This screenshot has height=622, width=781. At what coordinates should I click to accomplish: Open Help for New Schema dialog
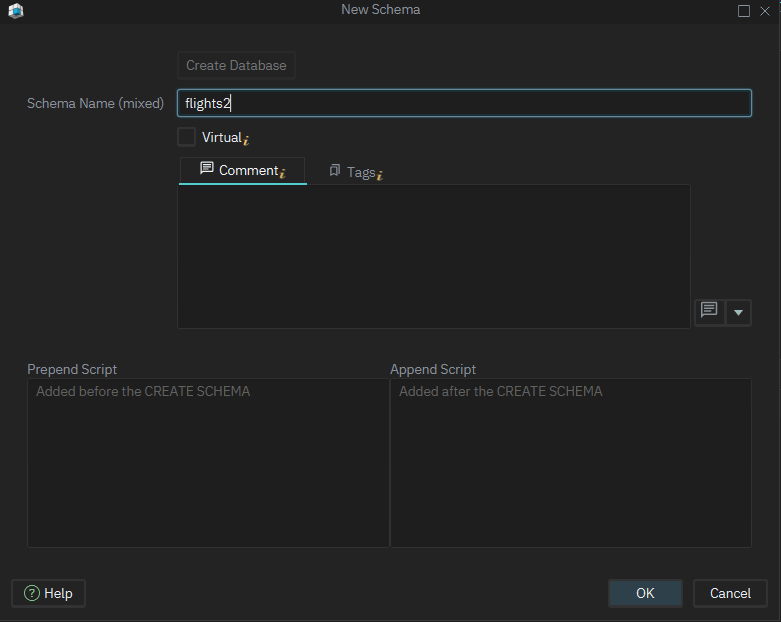[x=48, y=593]
